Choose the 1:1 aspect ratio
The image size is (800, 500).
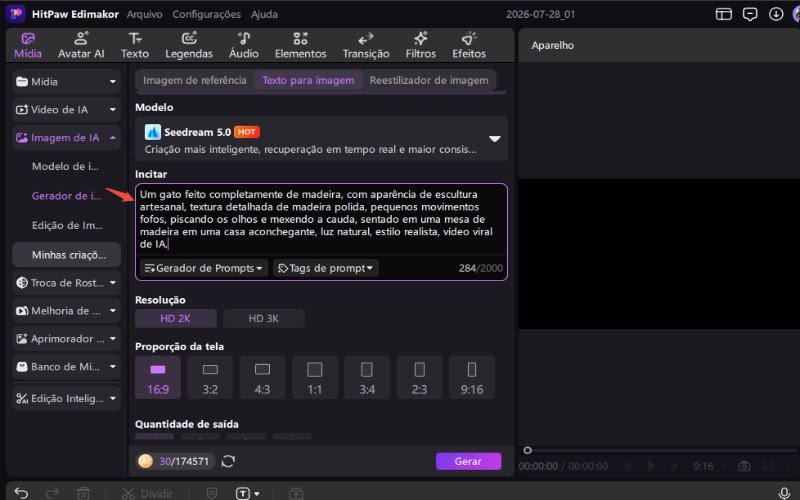[x=315, y=378]
